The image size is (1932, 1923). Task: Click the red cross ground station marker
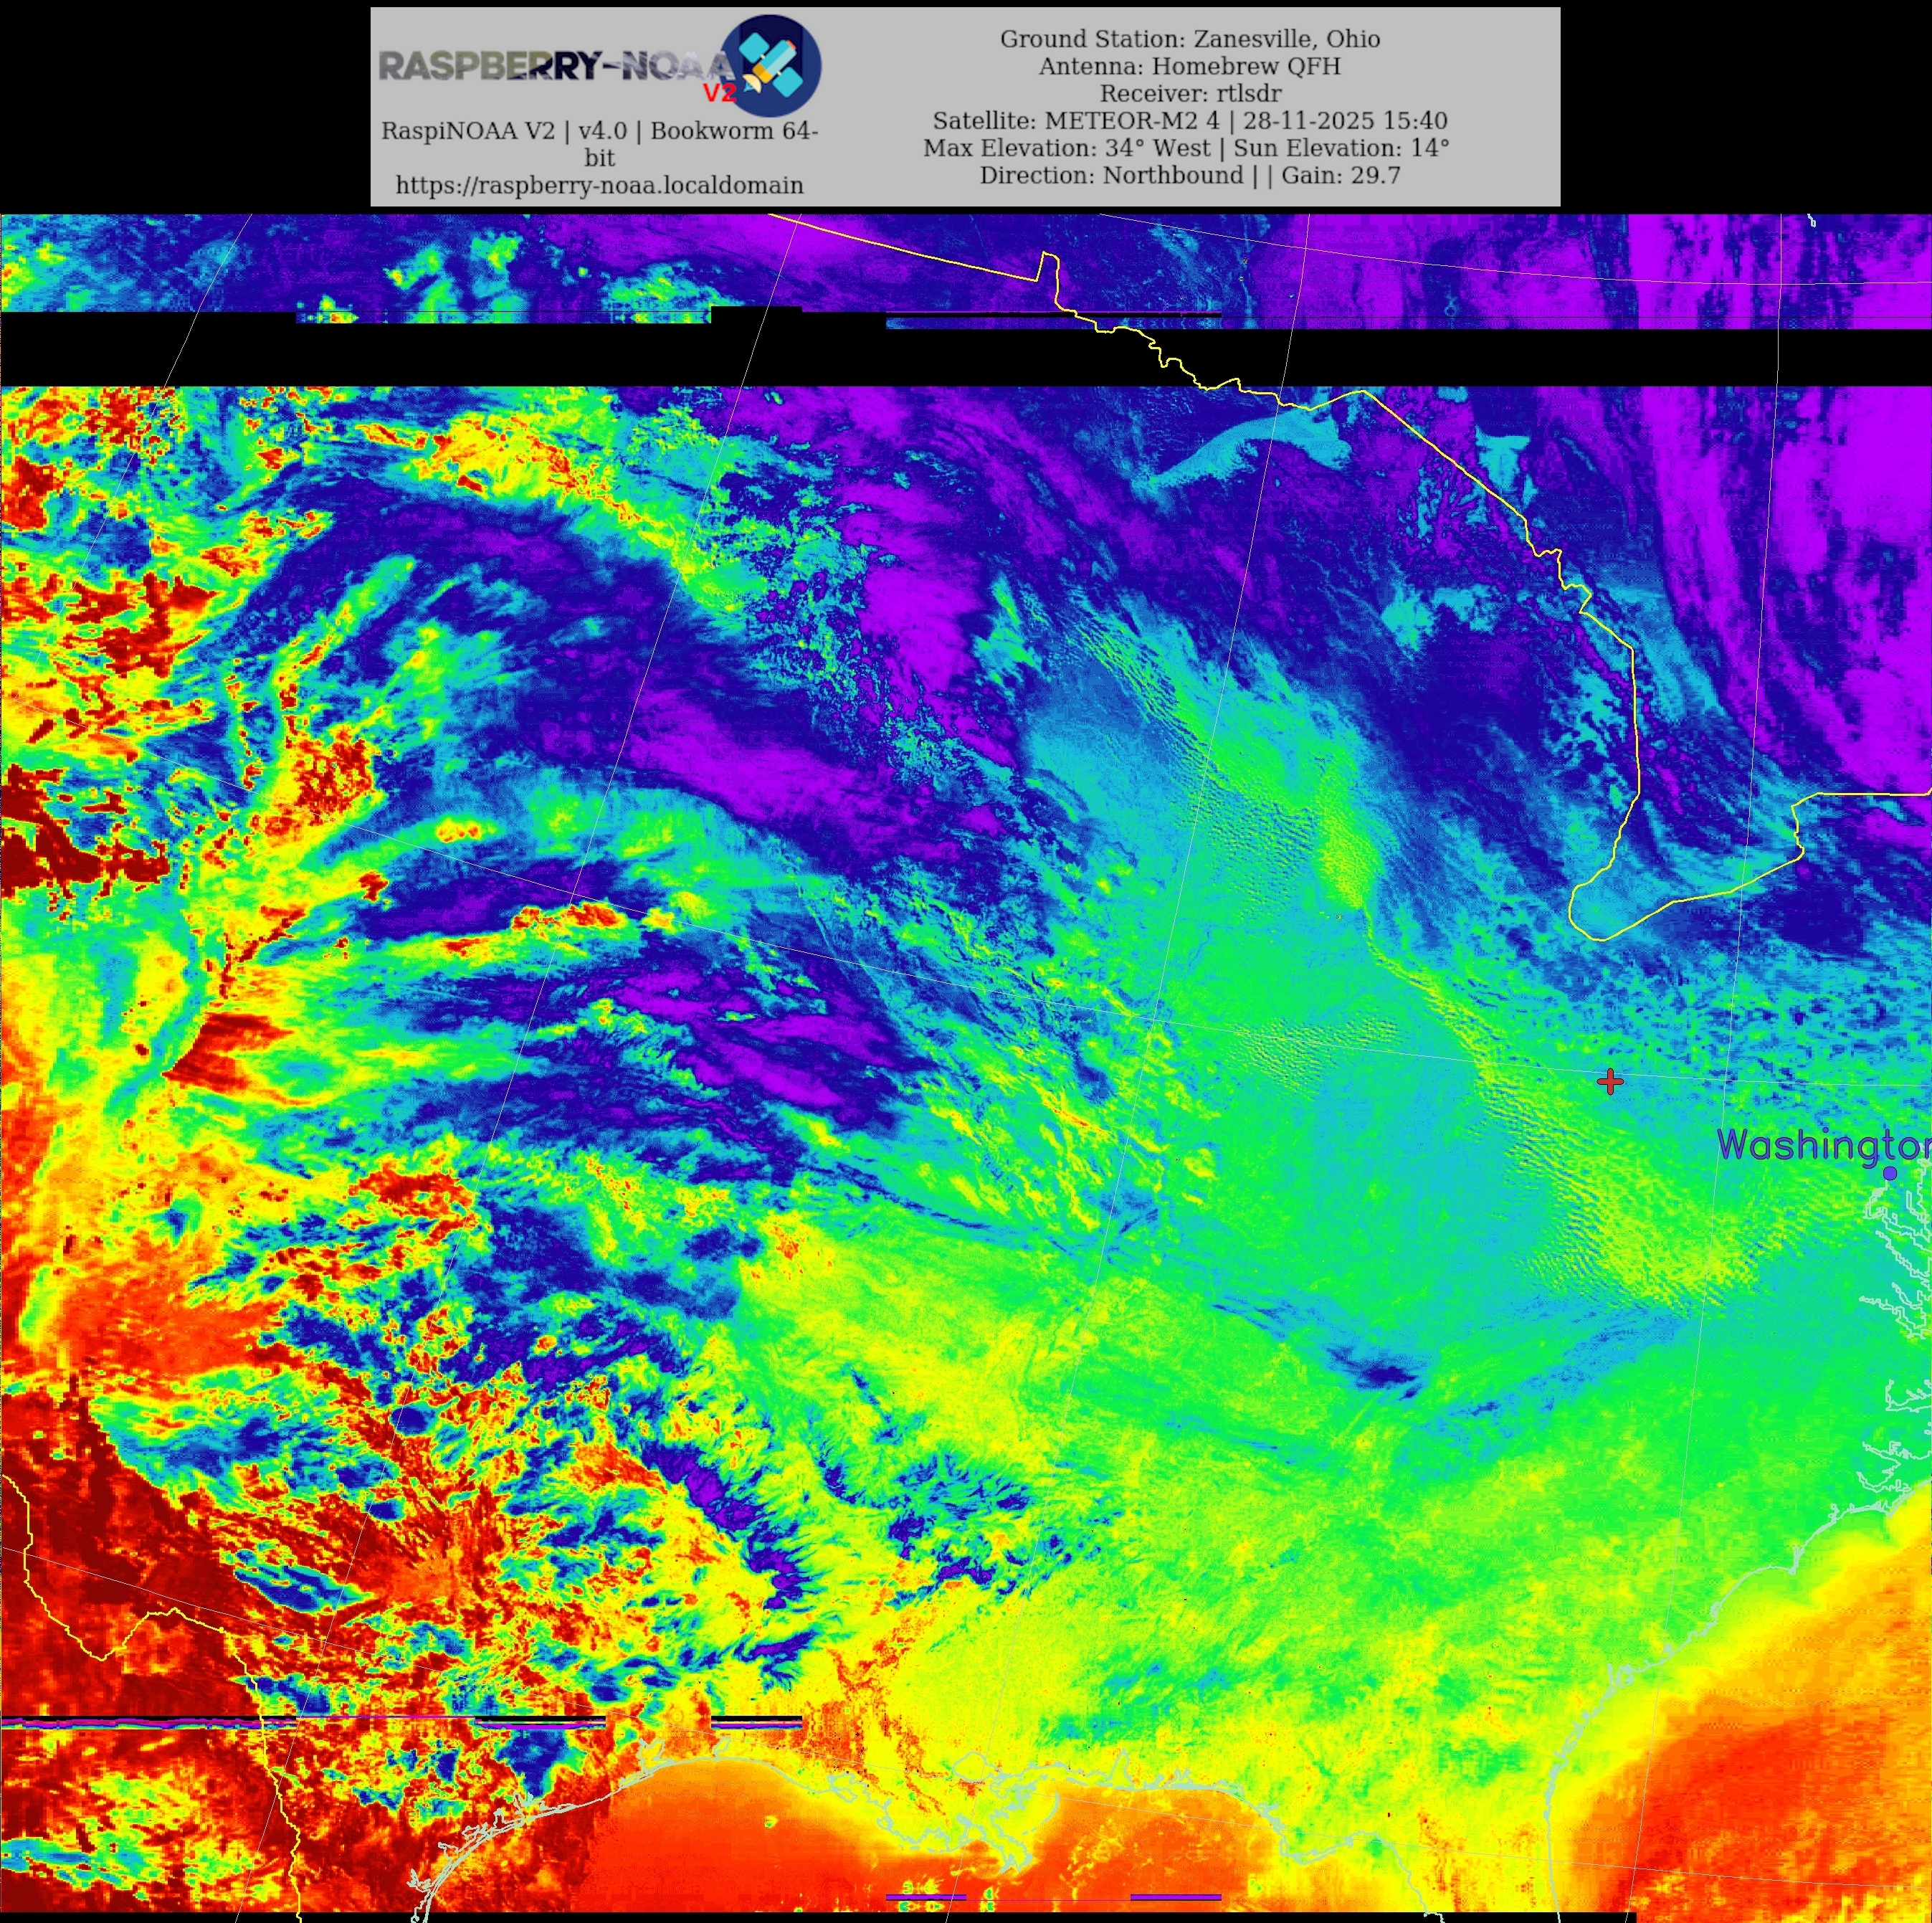tap(1609, 1081)
